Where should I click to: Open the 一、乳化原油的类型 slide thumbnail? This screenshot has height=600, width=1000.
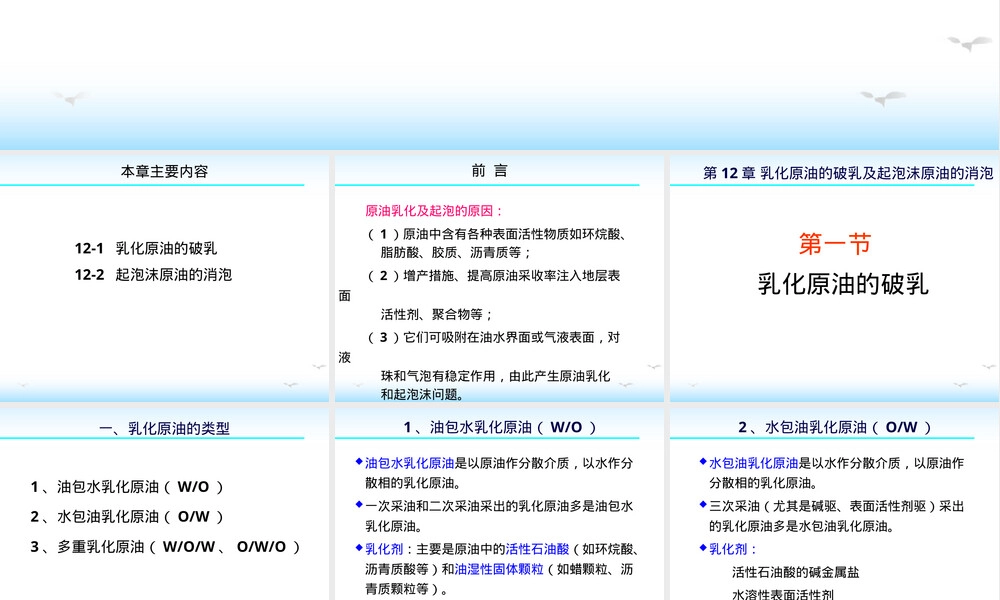164,504
